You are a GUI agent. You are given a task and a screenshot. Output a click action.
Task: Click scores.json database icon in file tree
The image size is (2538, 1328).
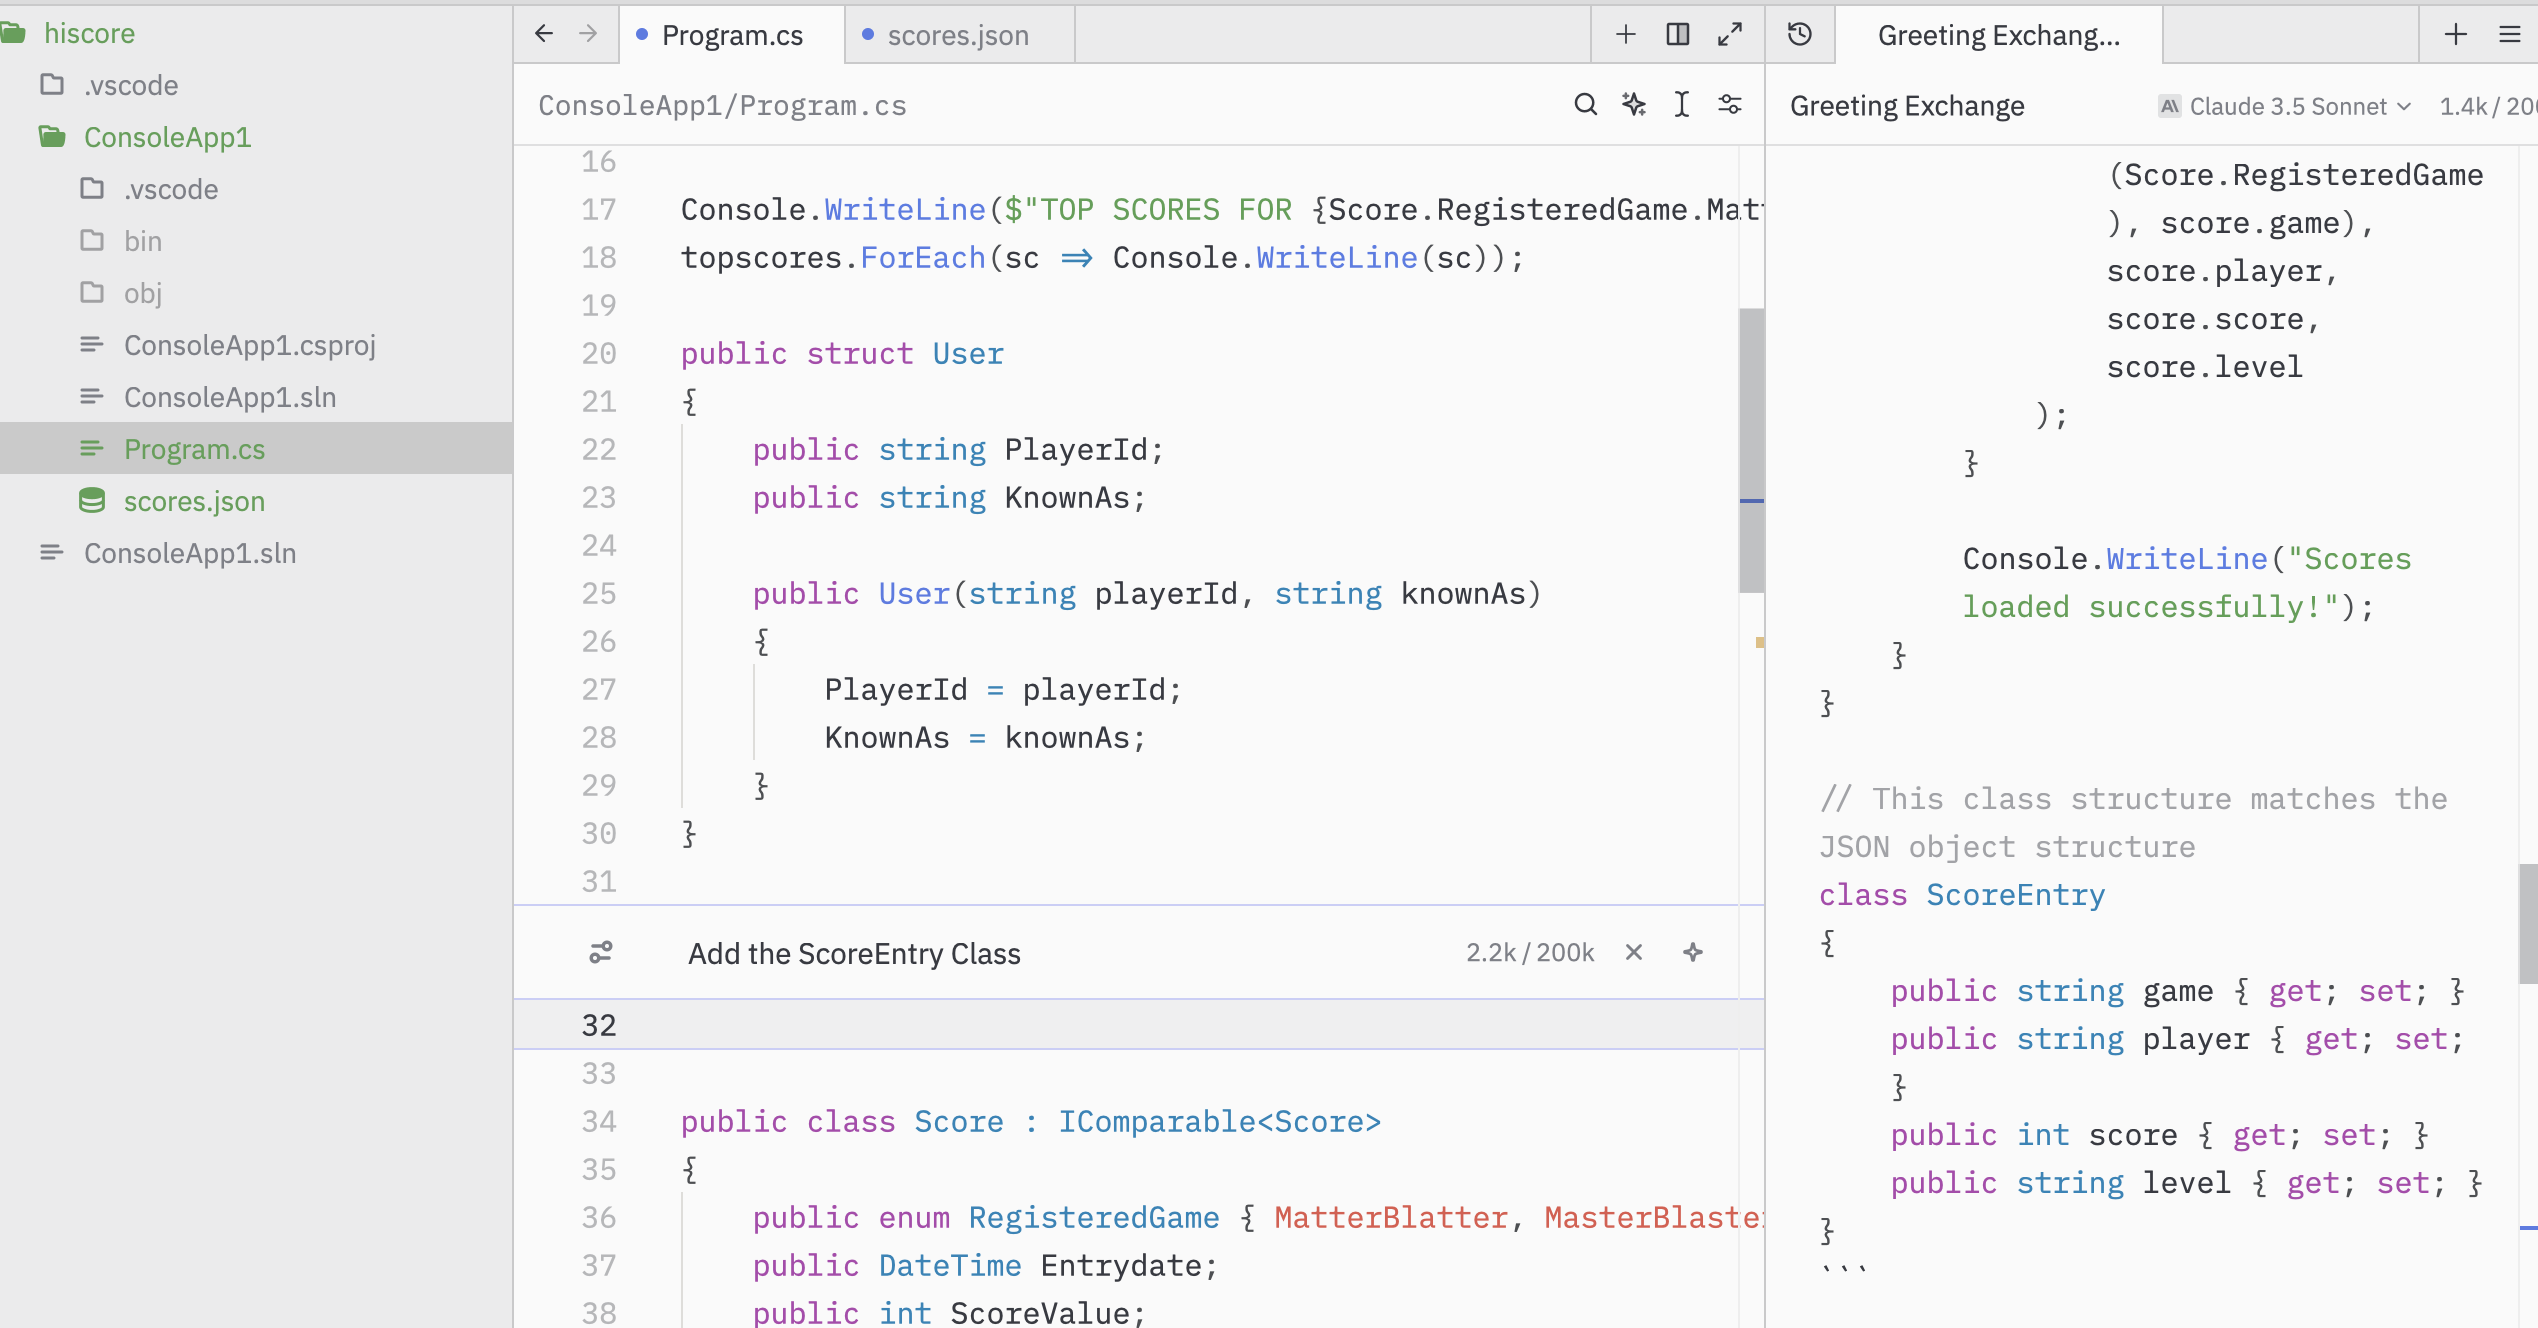(92, 500)
